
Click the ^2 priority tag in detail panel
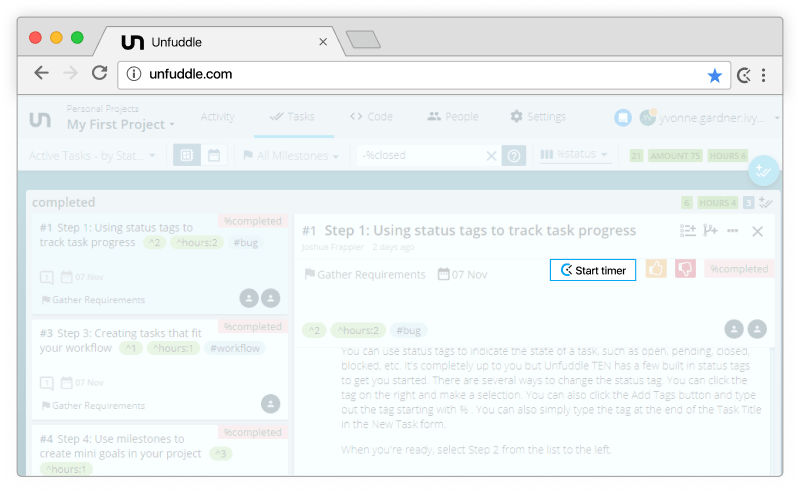pyautogui.click(x=314, y=330)
